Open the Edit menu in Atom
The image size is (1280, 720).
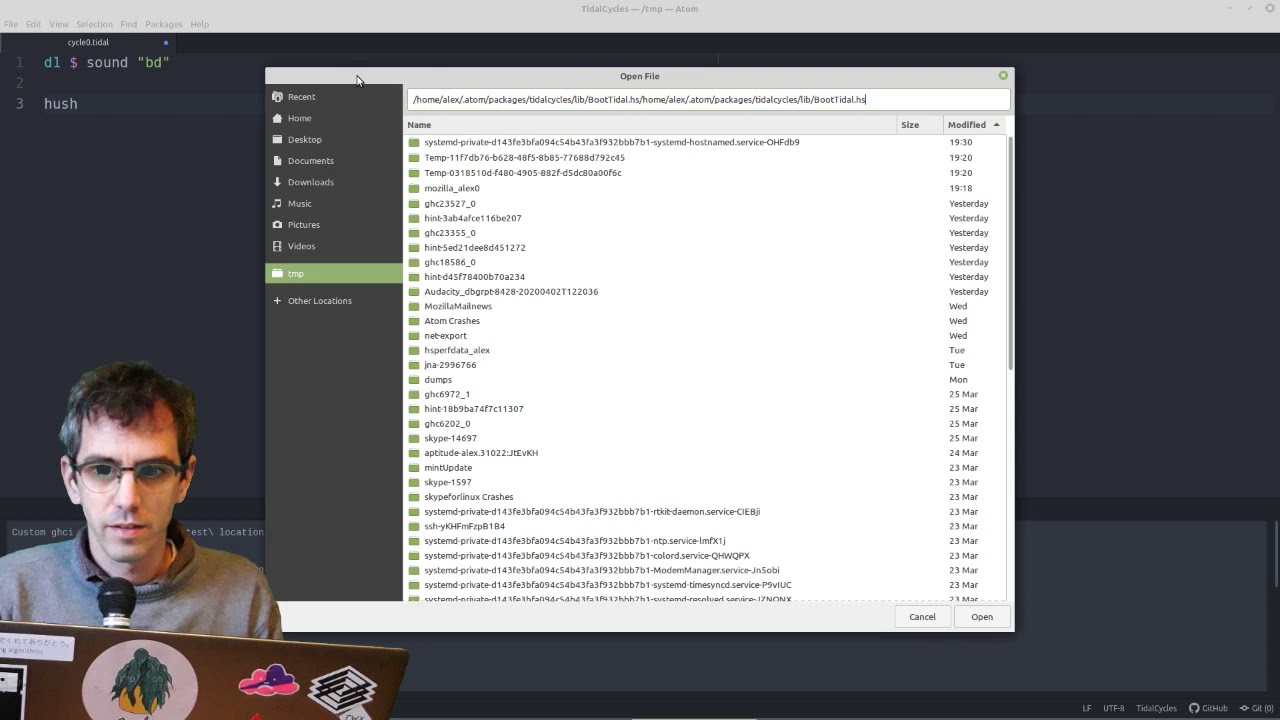33,24
